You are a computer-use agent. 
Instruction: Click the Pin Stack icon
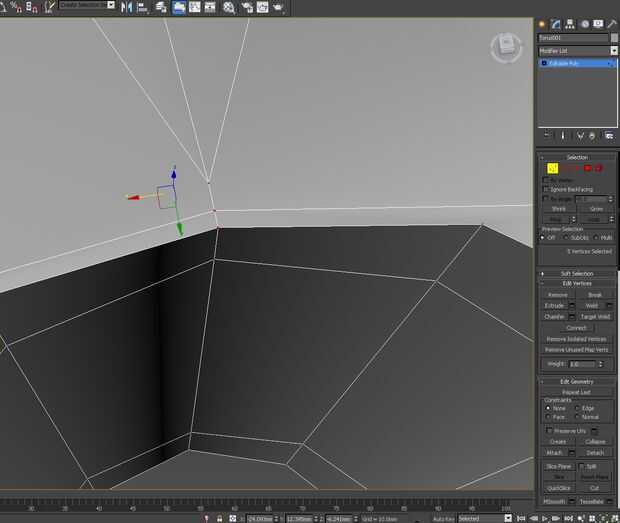click(x=548, y=135)
